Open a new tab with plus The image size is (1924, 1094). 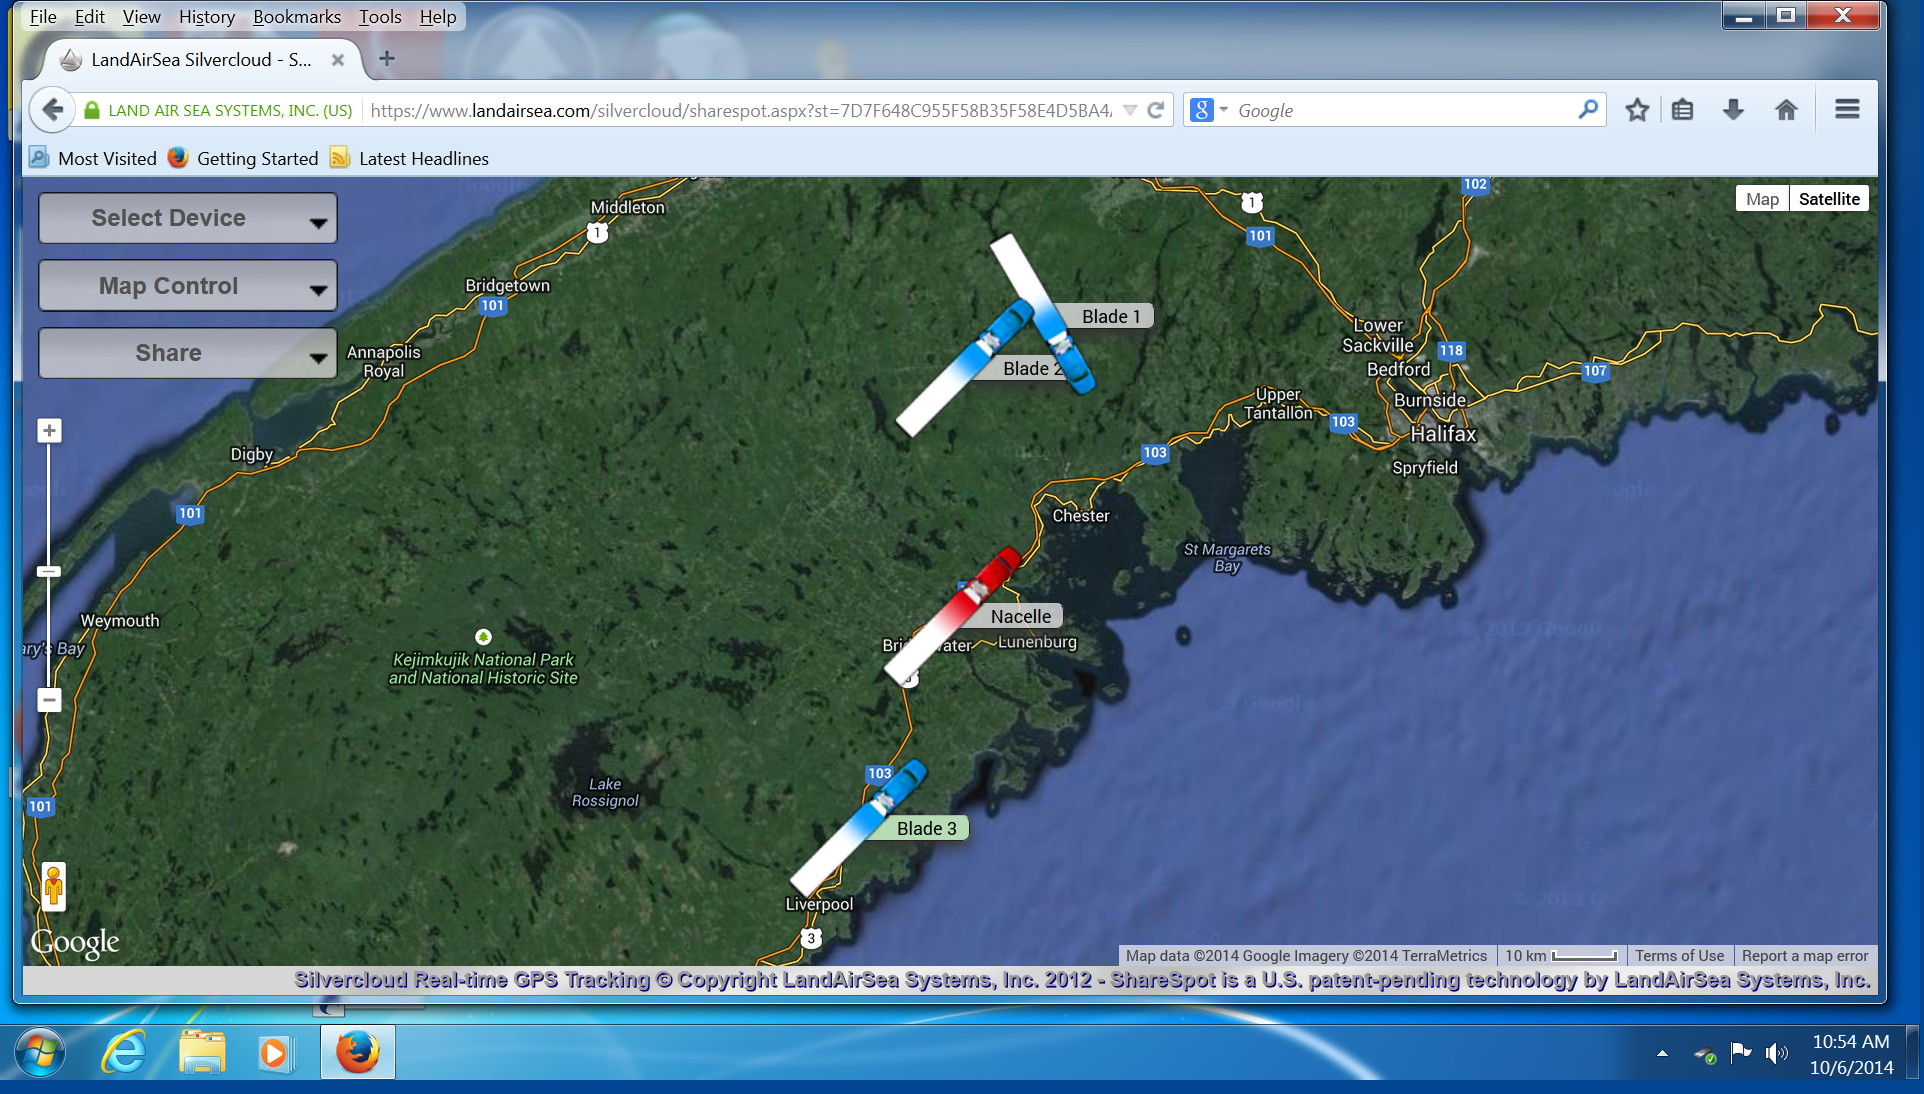387,59
